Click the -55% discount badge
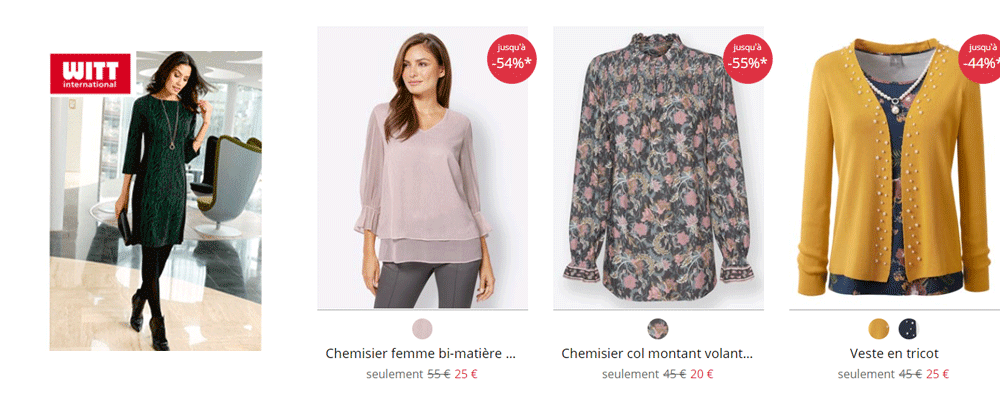This screenshot has width=1000, height=400. coord(747,59)
